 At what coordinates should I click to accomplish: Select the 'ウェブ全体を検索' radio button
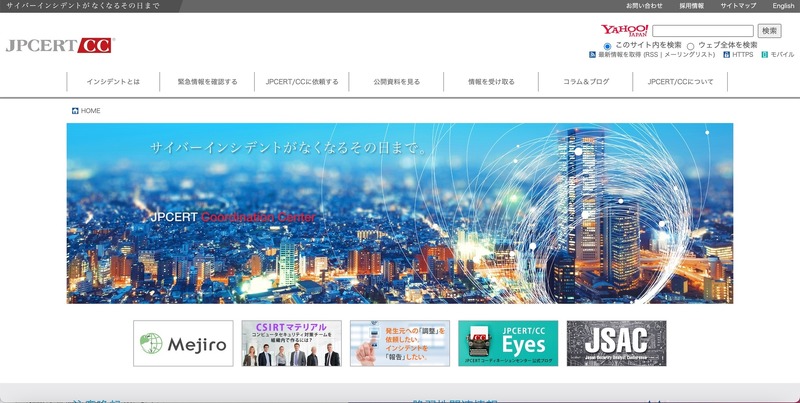point(690,45)
